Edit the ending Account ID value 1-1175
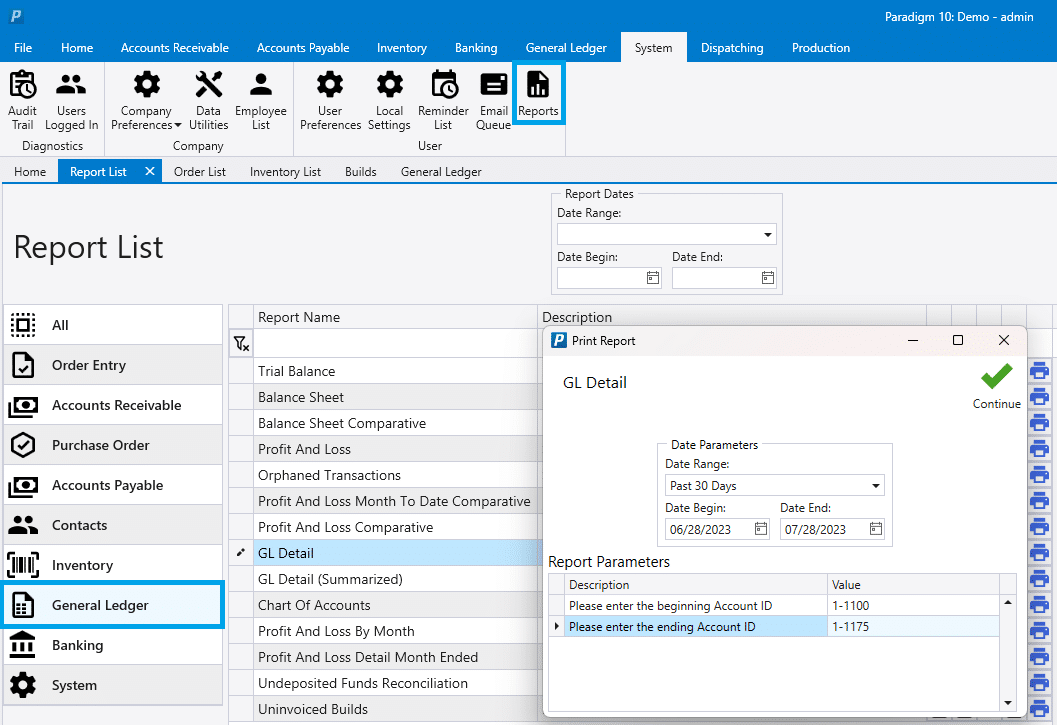The height and width of the screenshot is (725, 1057). pyautogui.click(x=913, y=627)
